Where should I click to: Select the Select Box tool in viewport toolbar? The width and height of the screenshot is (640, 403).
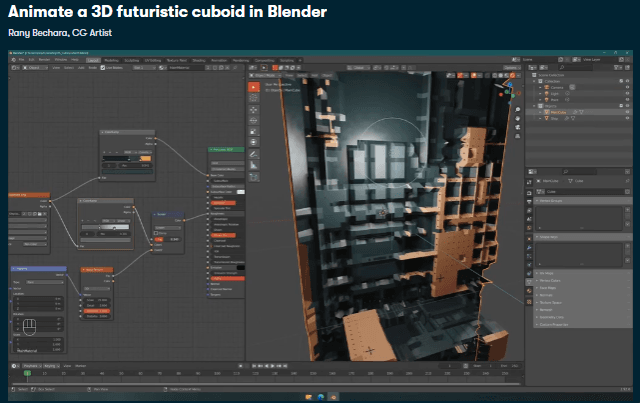pos(253,87)
